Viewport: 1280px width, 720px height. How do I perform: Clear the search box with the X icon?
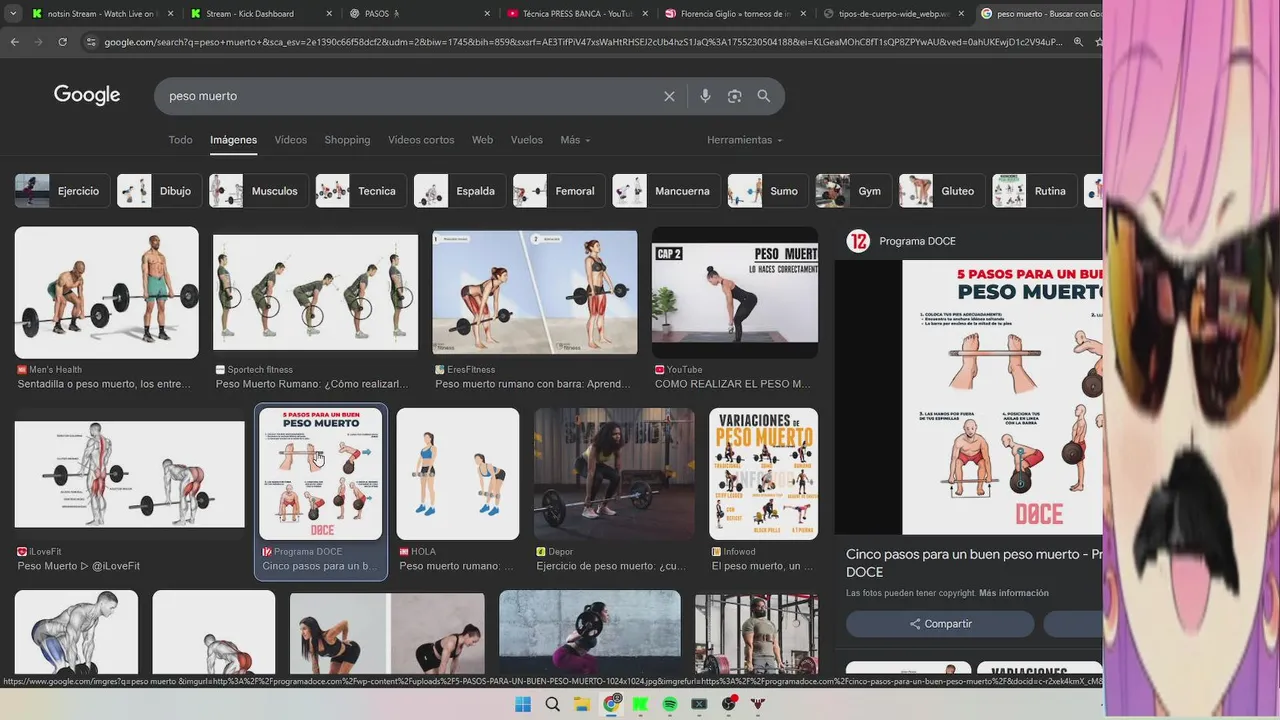point(669,96)
